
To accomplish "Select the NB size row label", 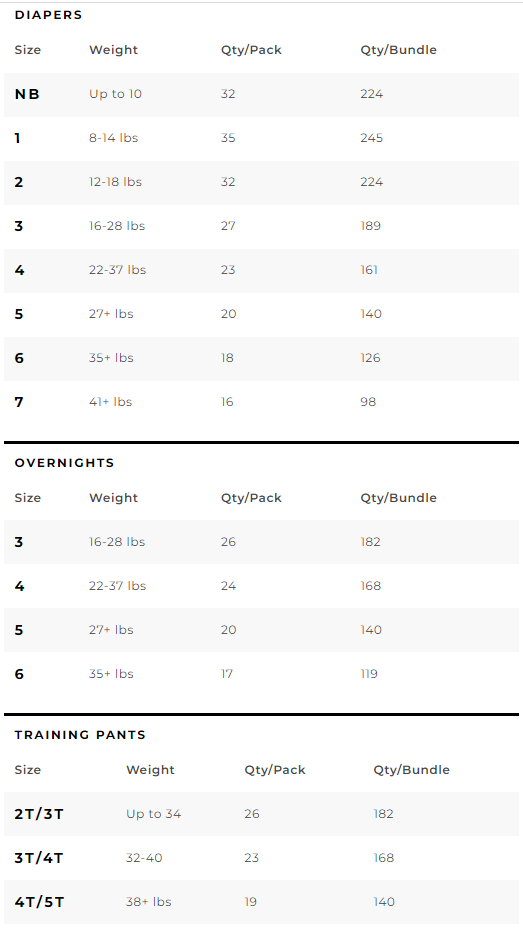I will (27, 94).
